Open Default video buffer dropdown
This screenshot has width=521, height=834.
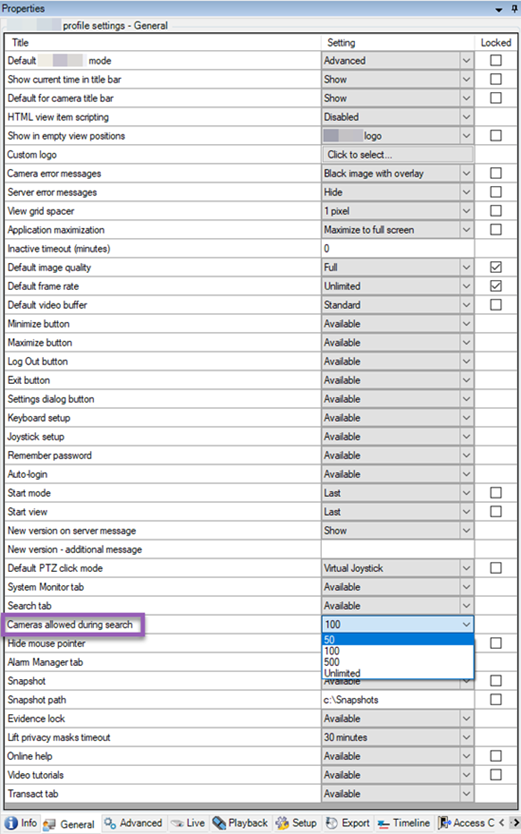pos(466,305)
